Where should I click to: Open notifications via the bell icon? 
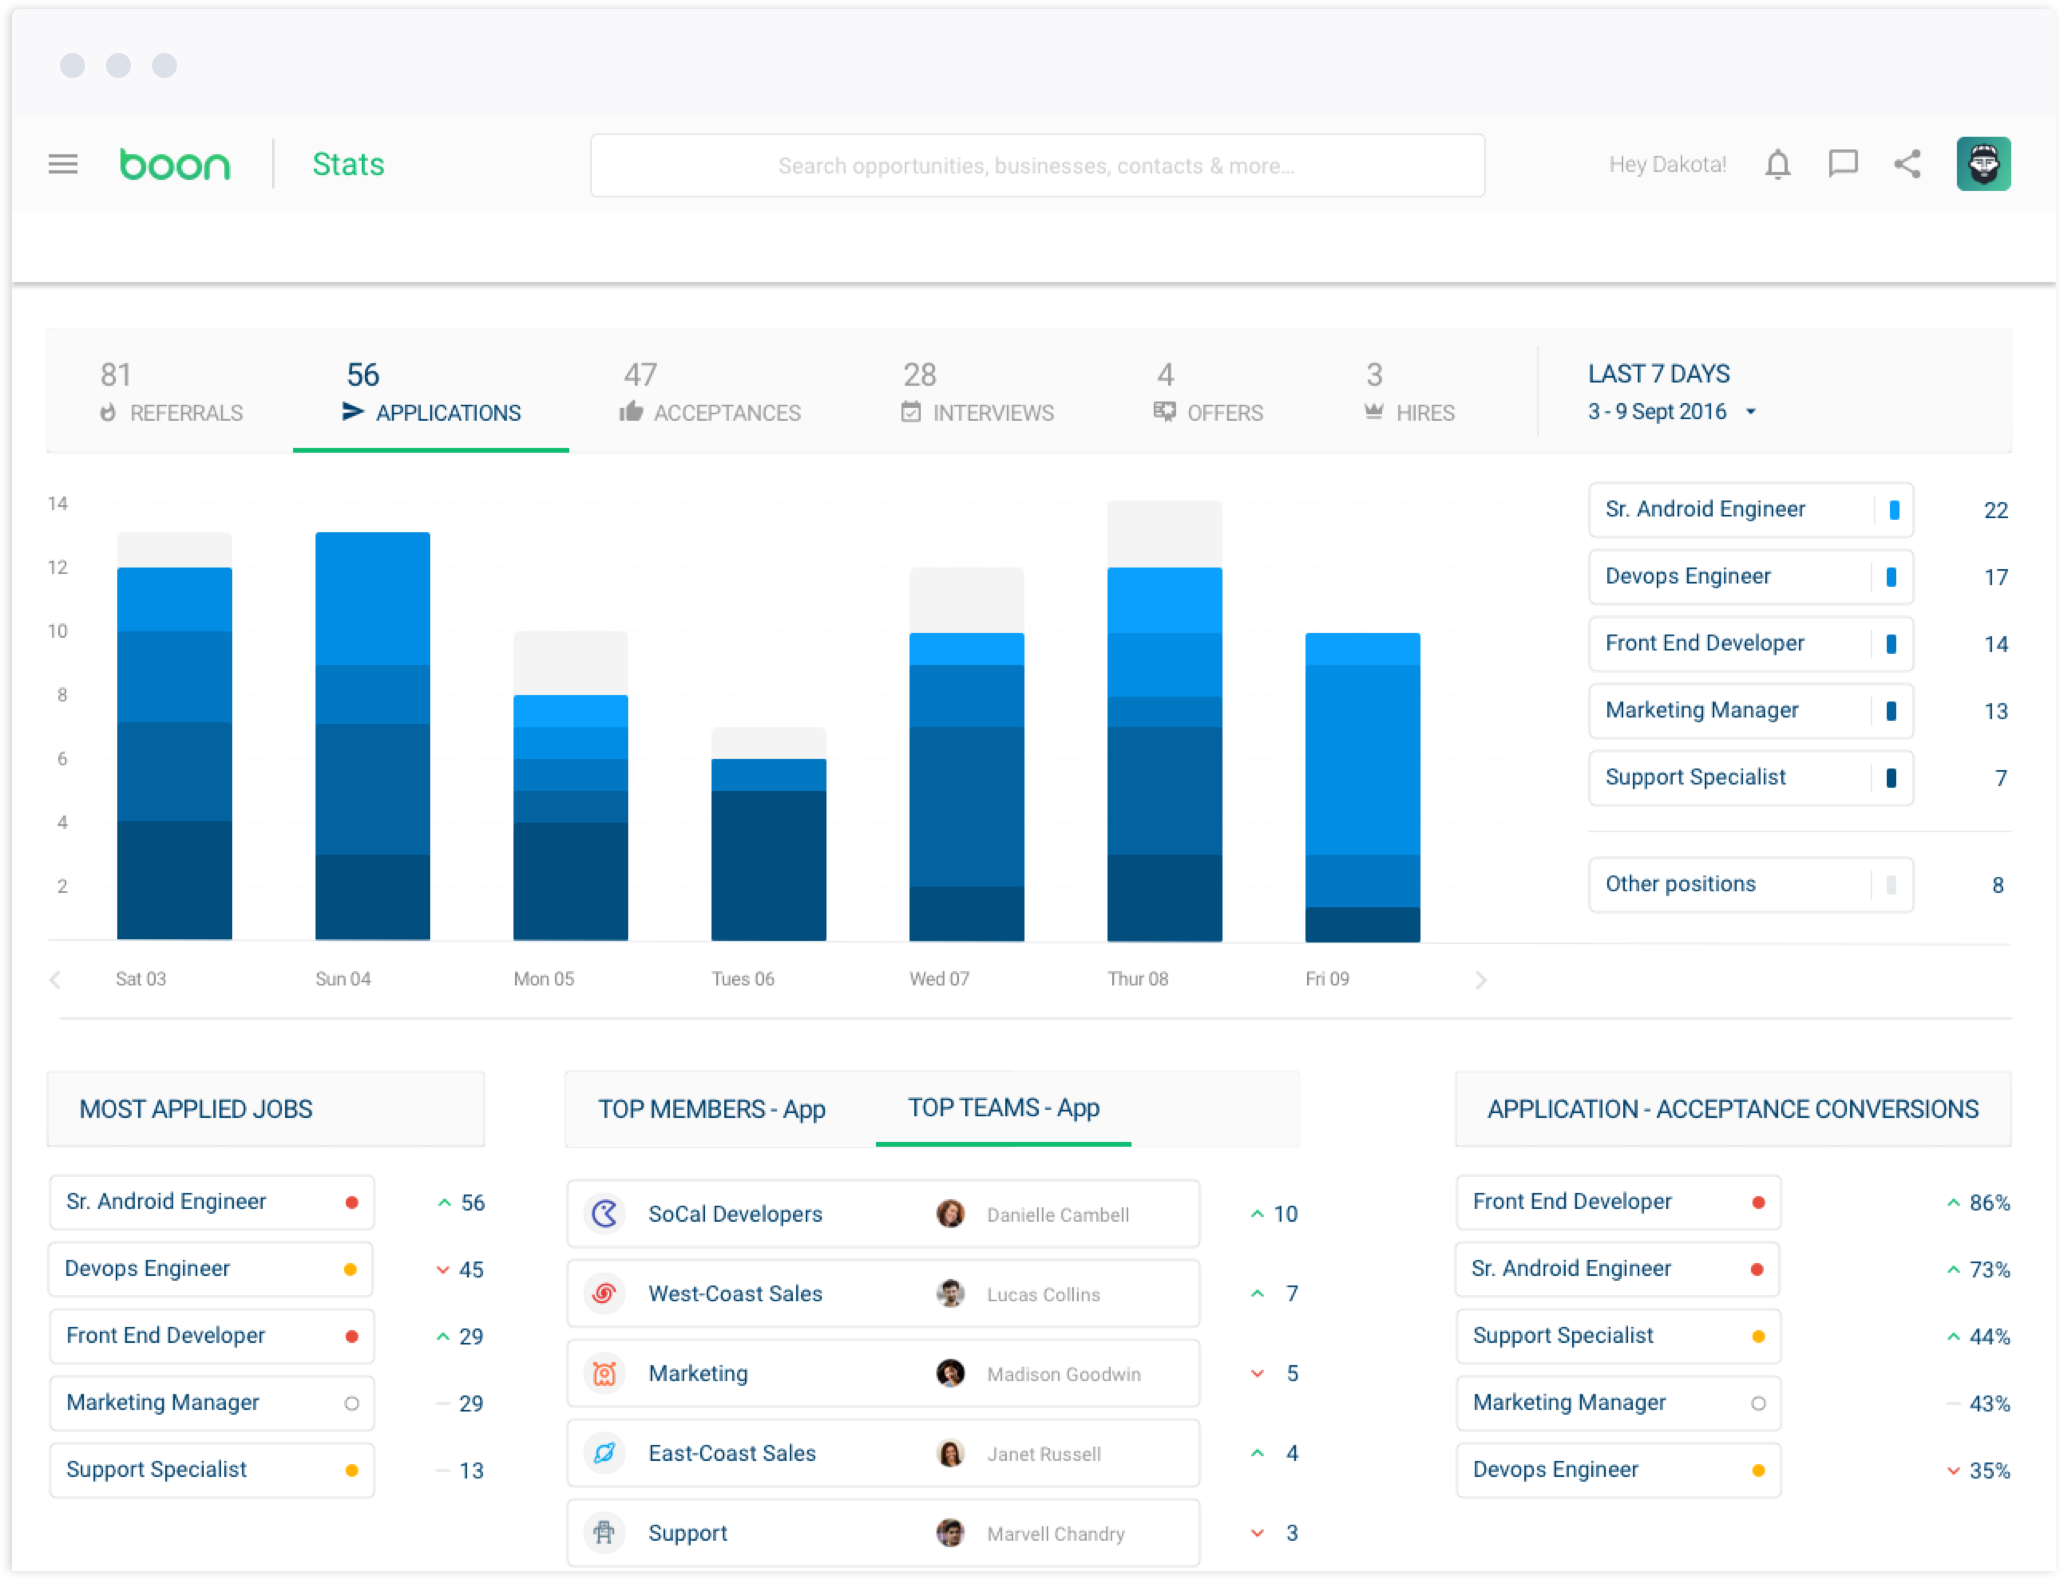coord(1777,164)
